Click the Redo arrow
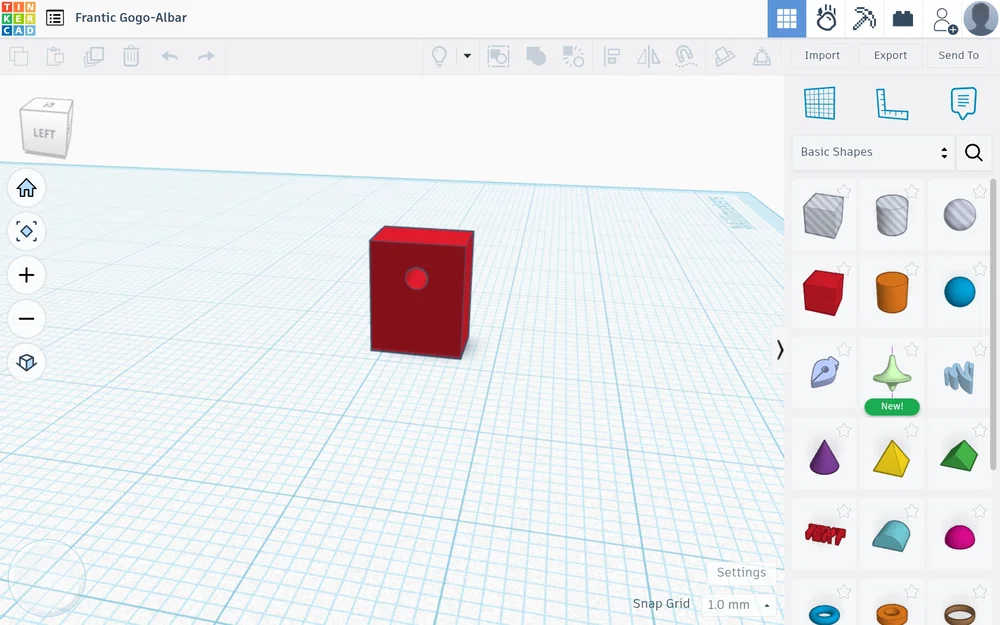The width and height of the screenshot is (1000, 625). (x=206, y=56)
